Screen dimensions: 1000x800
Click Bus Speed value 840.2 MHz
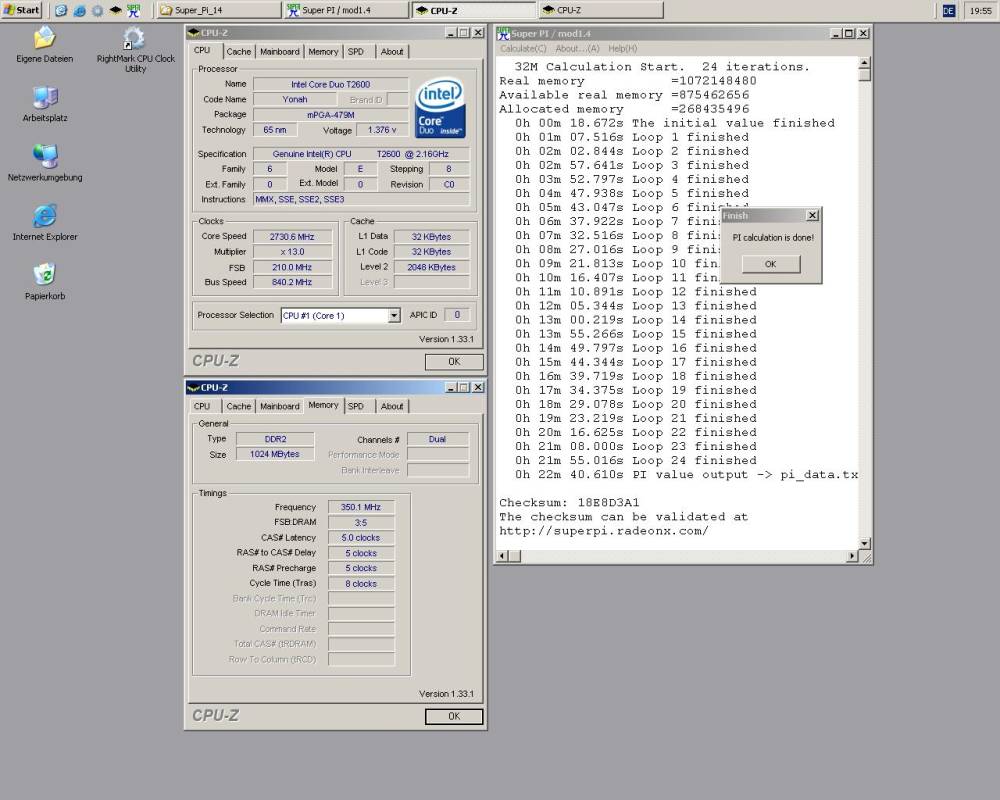pos(292,282)
